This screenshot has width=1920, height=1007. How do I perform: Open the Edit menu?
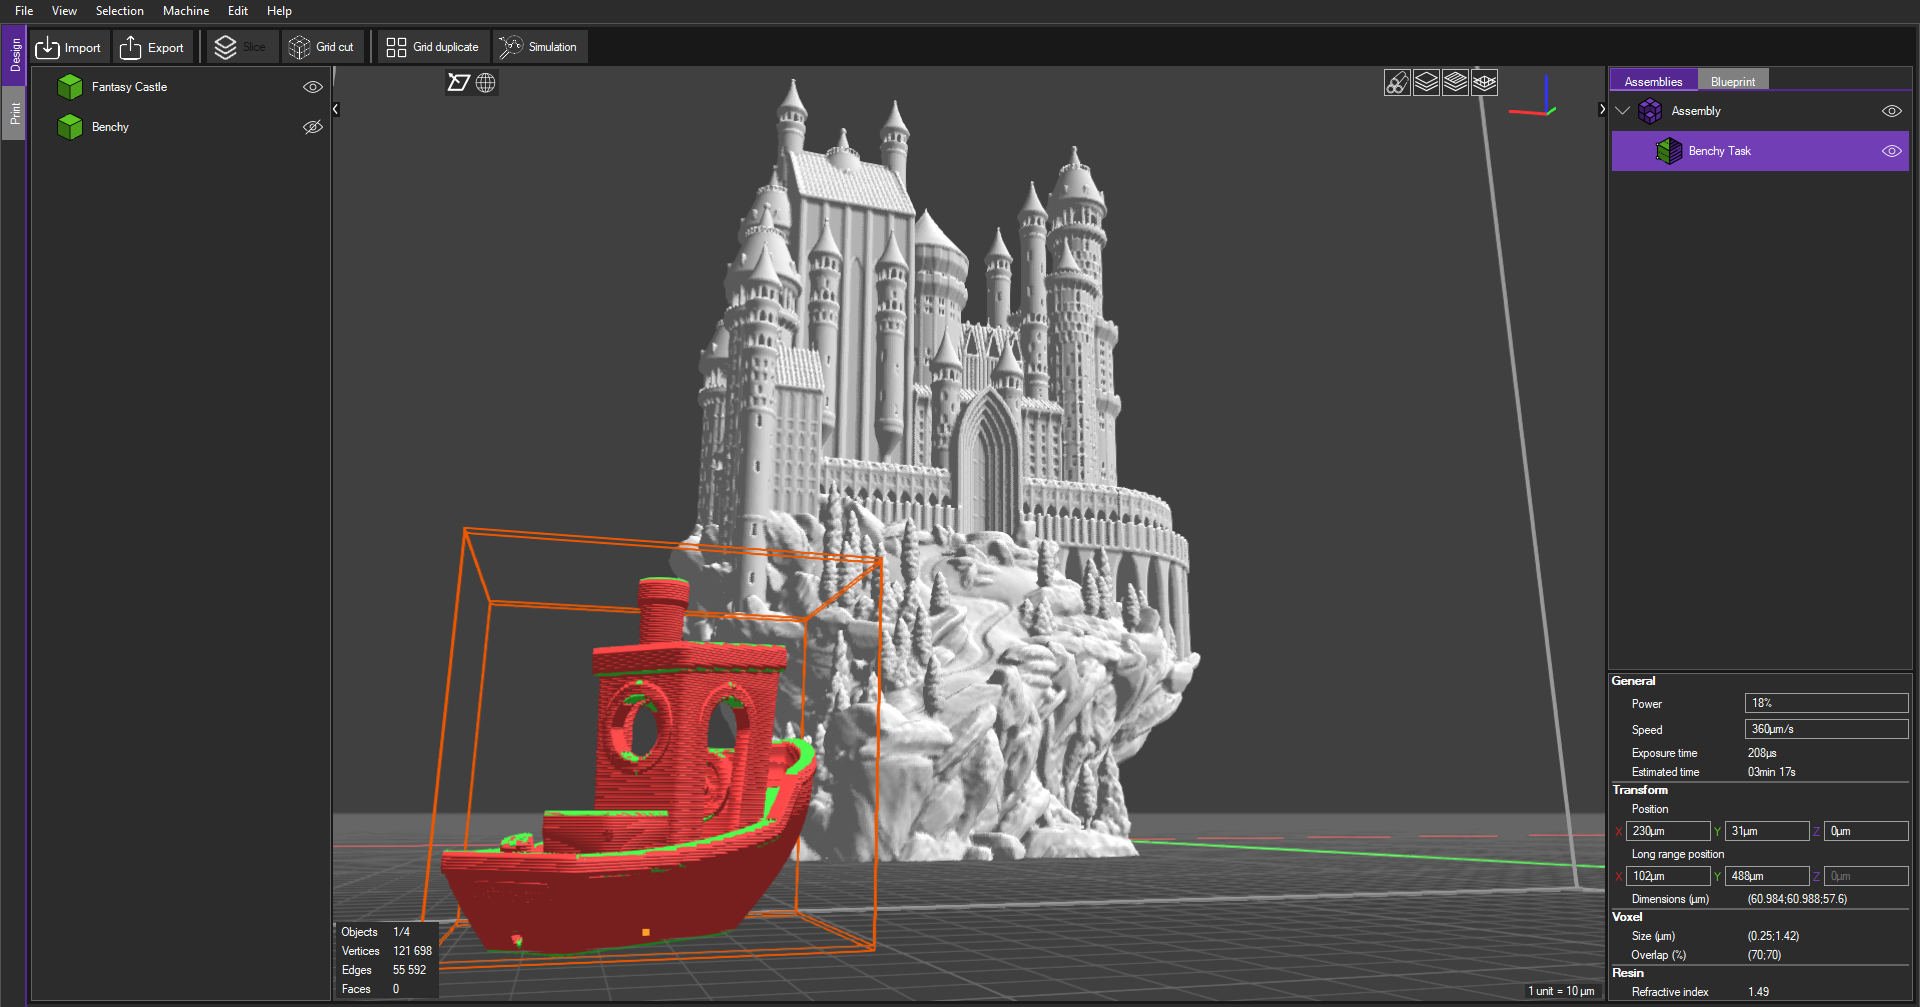(x=237, y=11)
